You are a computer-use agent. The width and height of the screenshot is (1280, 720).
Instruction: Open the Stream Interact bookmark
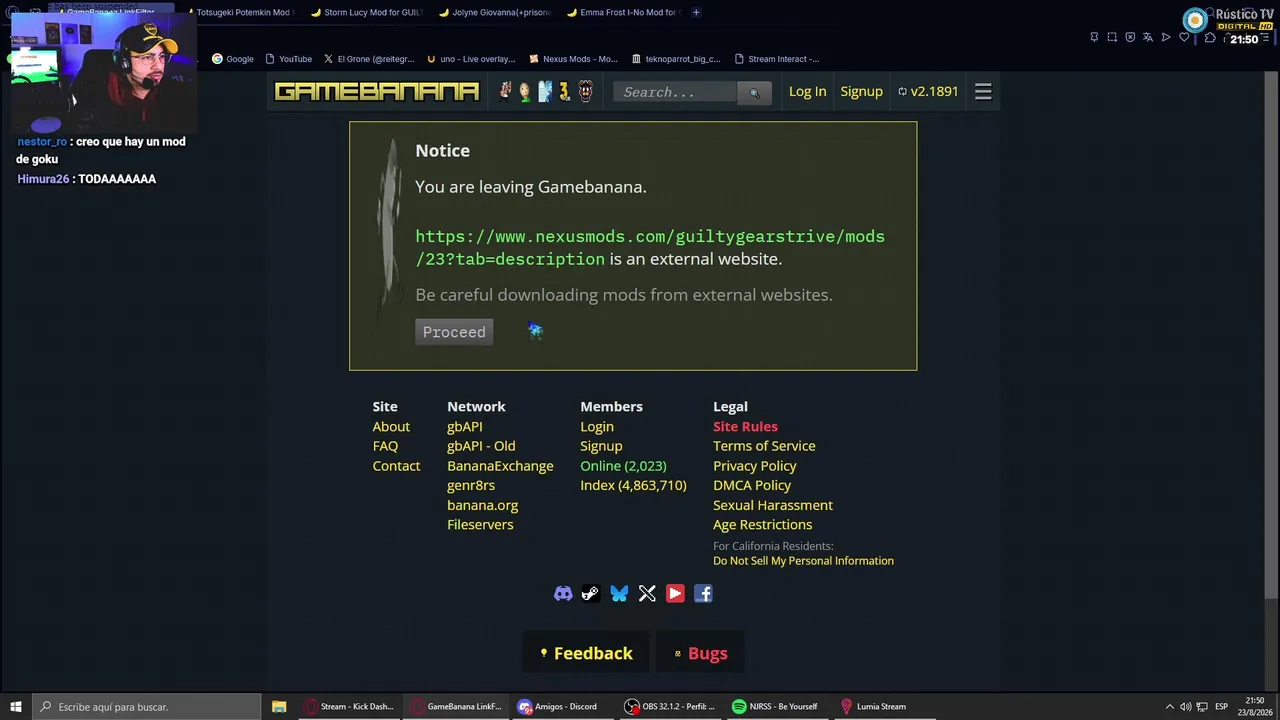pos(777,59)
